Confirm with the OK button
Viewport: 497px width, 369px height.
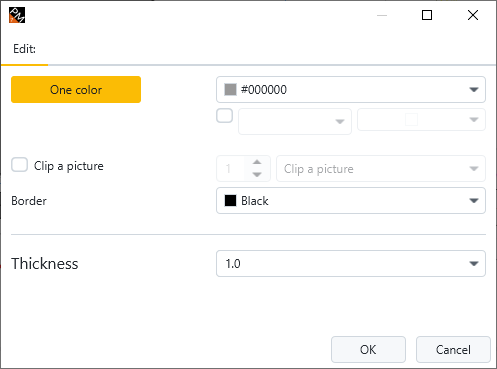[368, 350]
